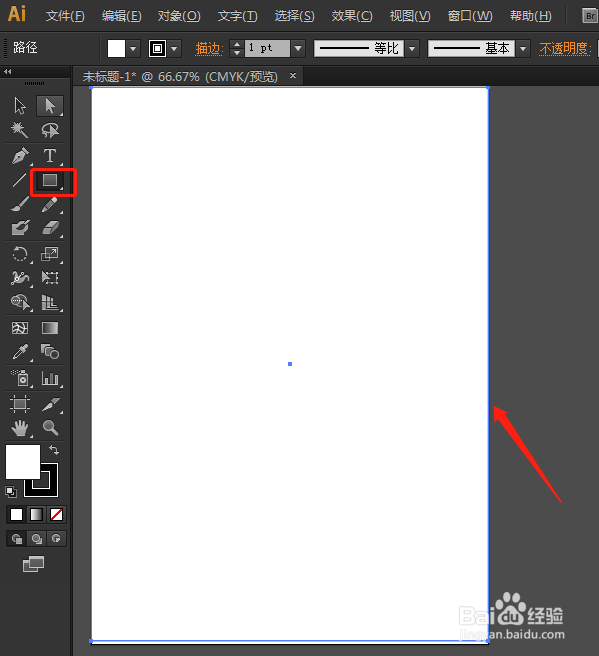Select the Eraser tool
Viewport: 599px width, 656px height.
click(x=50, y=228)
